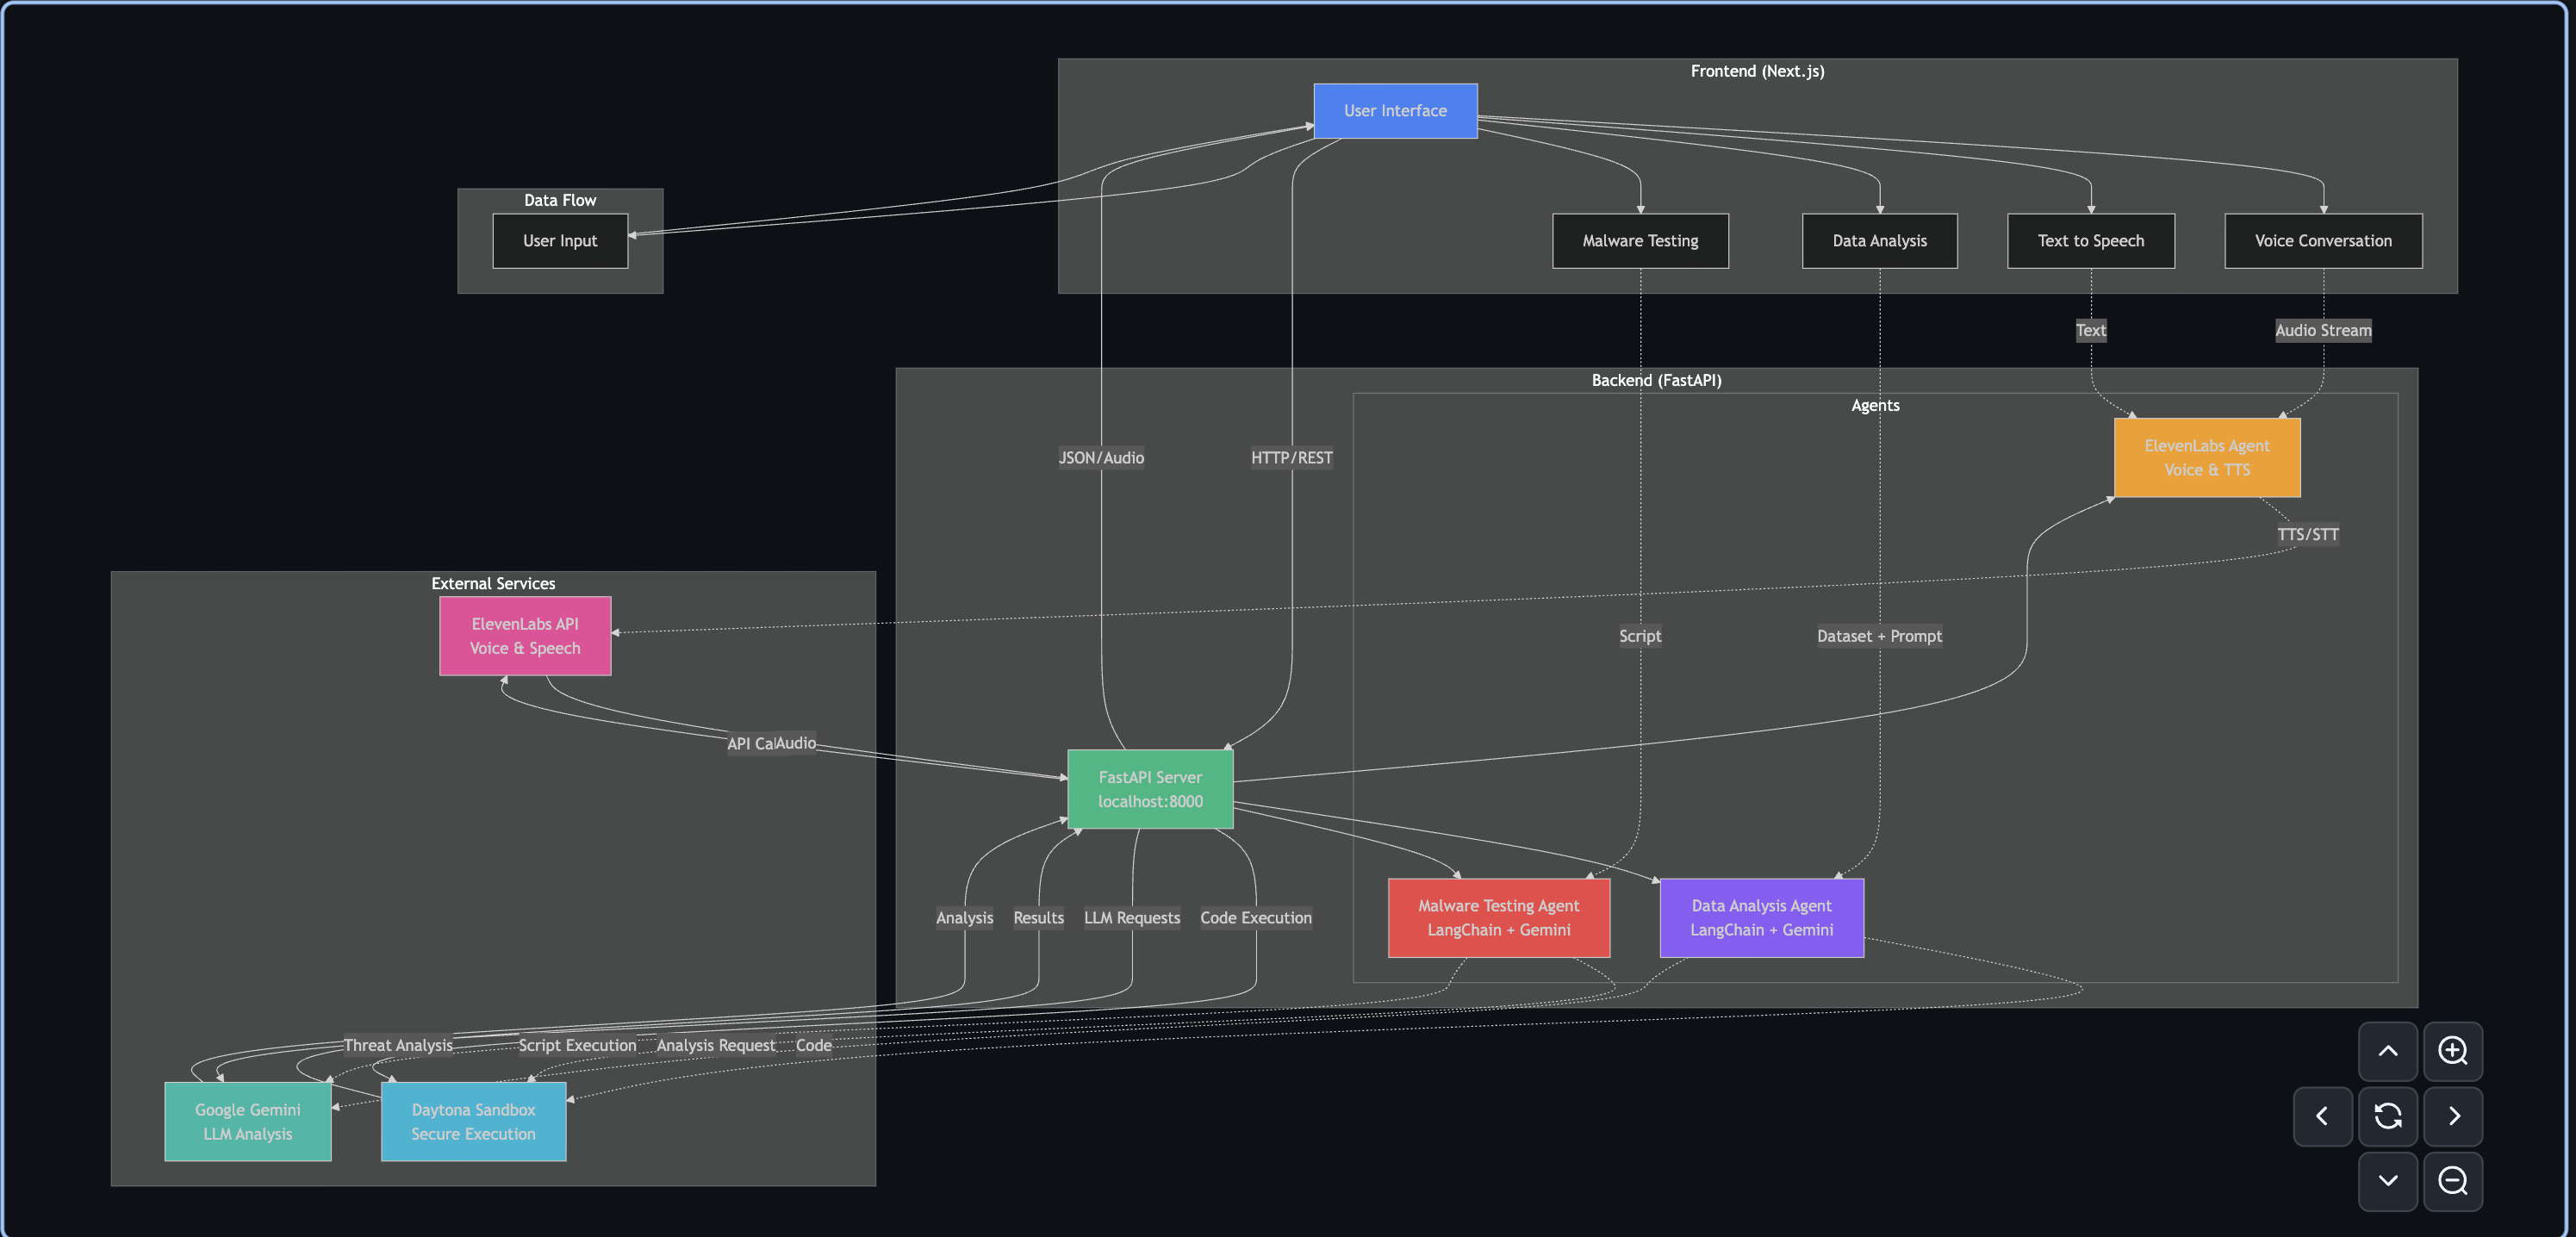Select the User Interface node
The width and height of the screenshot is (2576, 1237).
pyautogui.click(x=1395, y=111)
